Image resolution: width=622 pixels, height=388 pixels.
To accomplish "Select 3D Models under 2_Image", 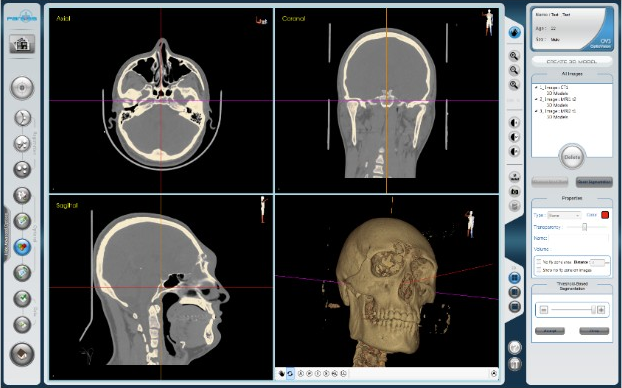I will (x=557, y=105).
